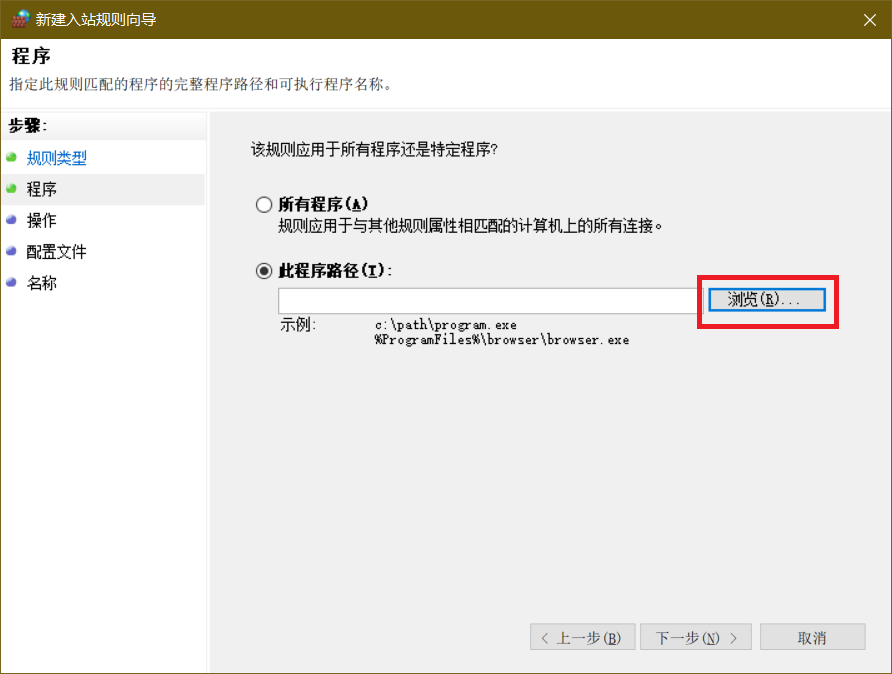Click the blue bullet beside 配置文件
Screen dimensions: 892x674
coord(12,251)
